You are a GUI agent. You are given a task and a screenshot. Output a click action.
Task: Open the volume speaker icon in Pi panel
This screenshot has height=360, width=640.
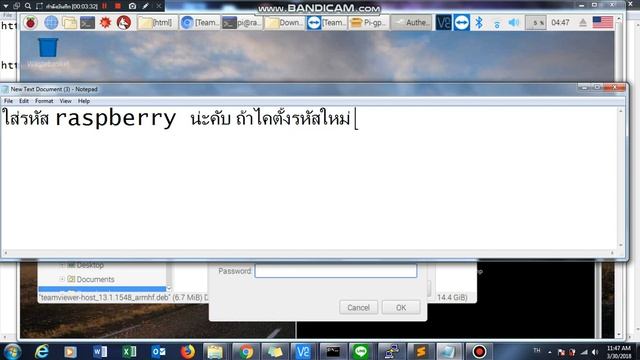[x=514, y=22]
